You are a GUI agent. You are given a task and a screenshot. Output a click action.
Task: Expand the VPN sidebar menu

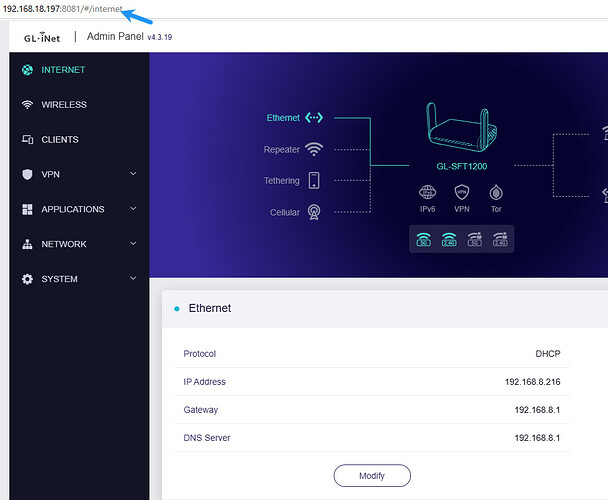133,174
